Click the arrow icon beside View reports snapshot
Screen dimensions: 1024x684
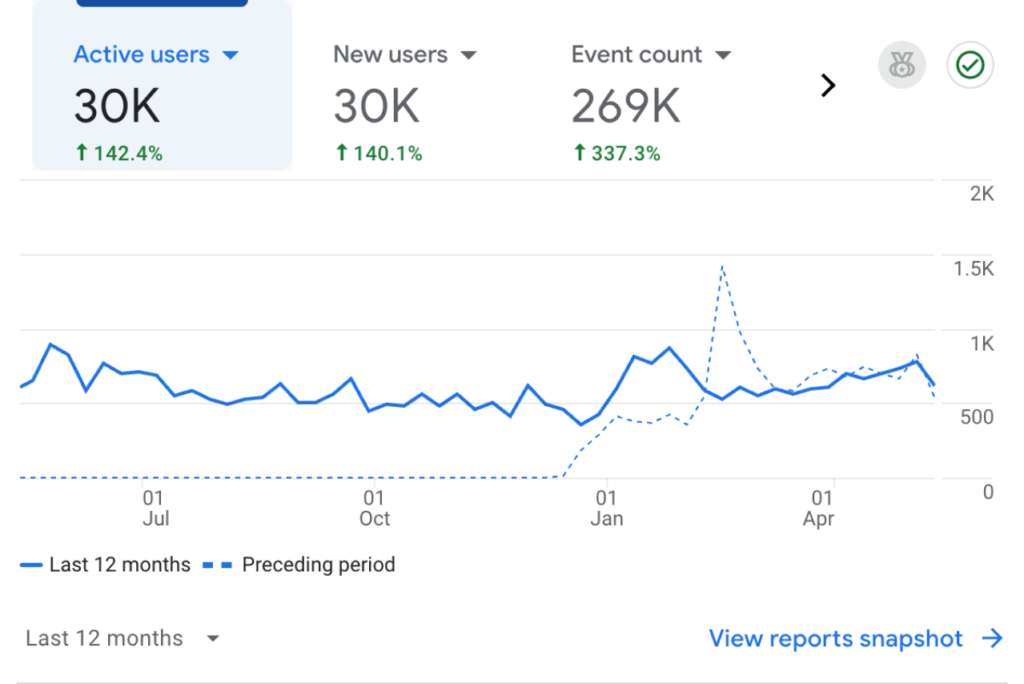tap(992, 639)
